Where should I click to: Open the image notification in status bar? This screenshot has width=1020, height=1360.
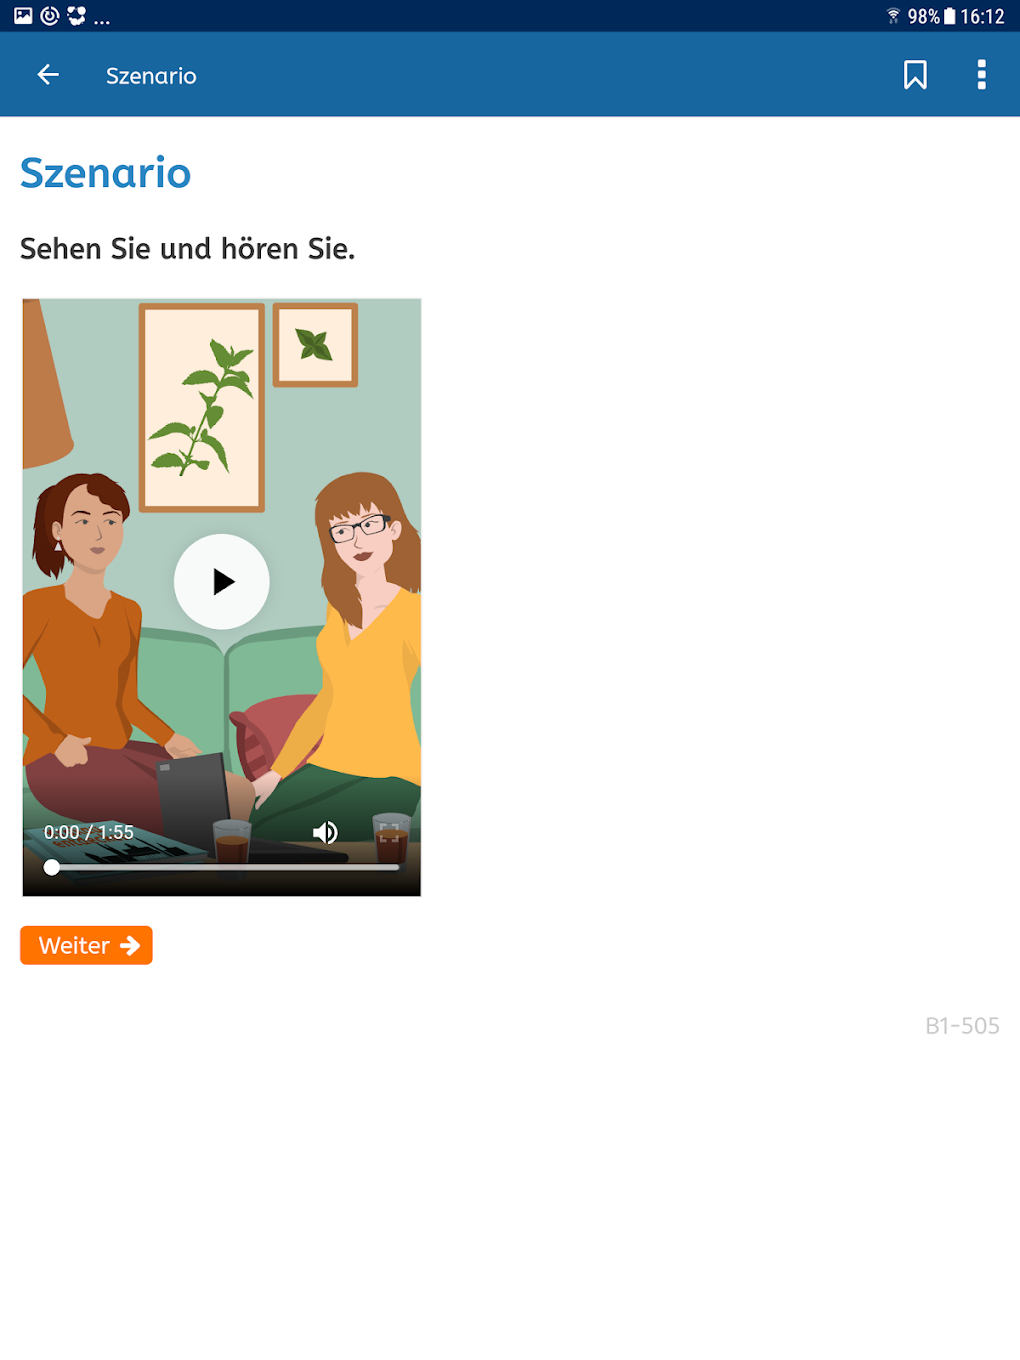[23, 16]
